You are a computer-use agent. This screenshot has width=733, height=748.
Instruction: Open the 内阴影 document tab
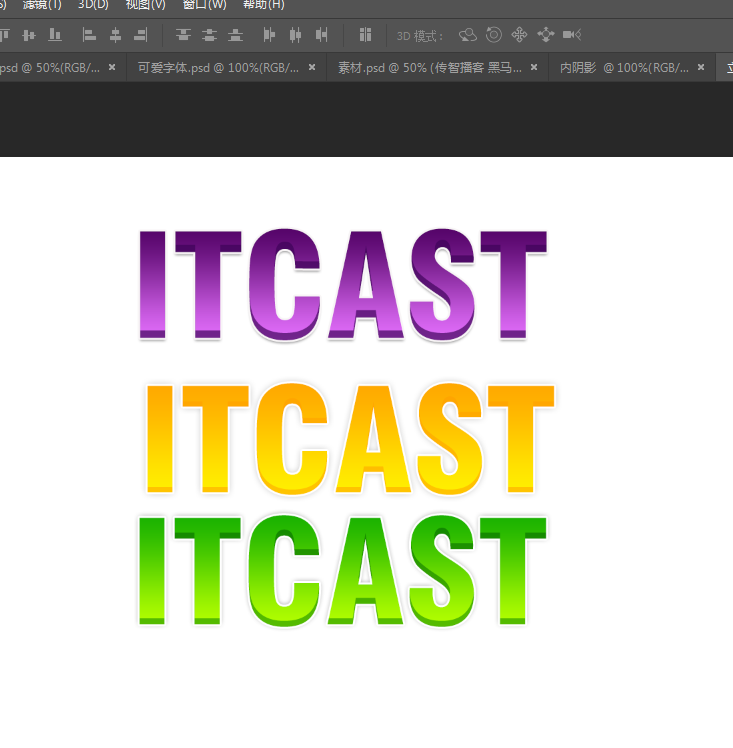coord(623,67)
